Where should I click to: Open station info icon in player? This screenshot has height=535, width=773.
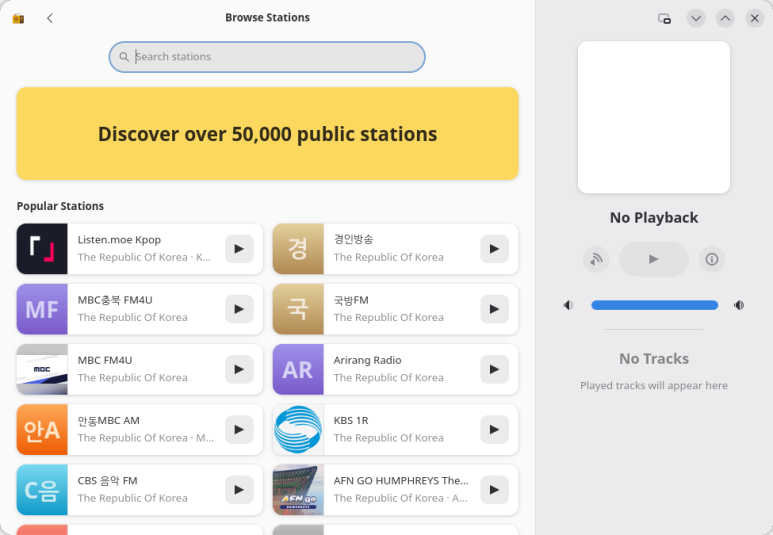[711, 259]
